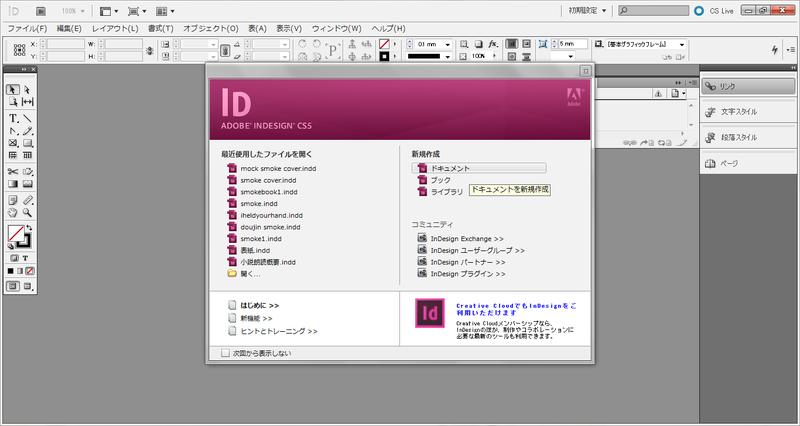Open the ページ panel in the dock
This screenshot has height=426, width=800.
point(748,163)
